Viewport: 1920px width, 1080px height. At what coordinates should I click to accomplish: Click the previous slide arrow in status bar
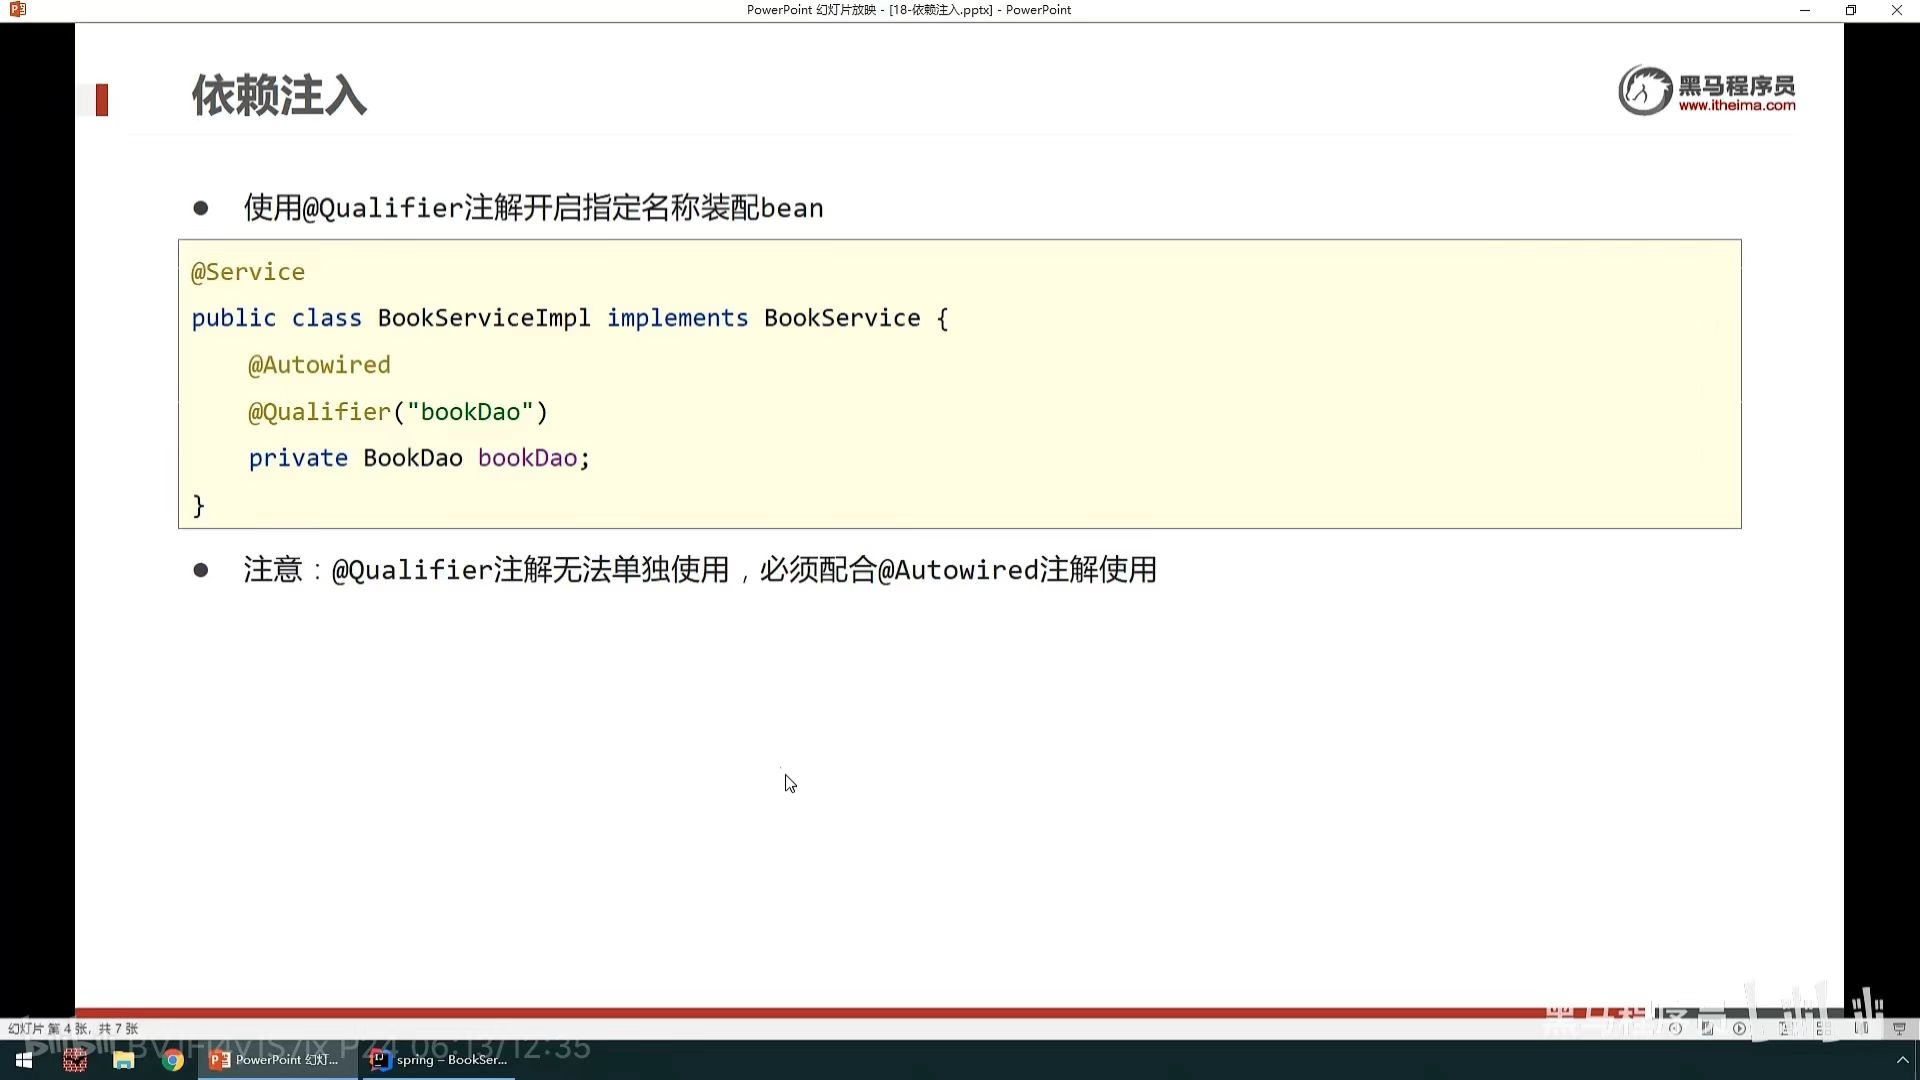(x=1675, y=1028)
